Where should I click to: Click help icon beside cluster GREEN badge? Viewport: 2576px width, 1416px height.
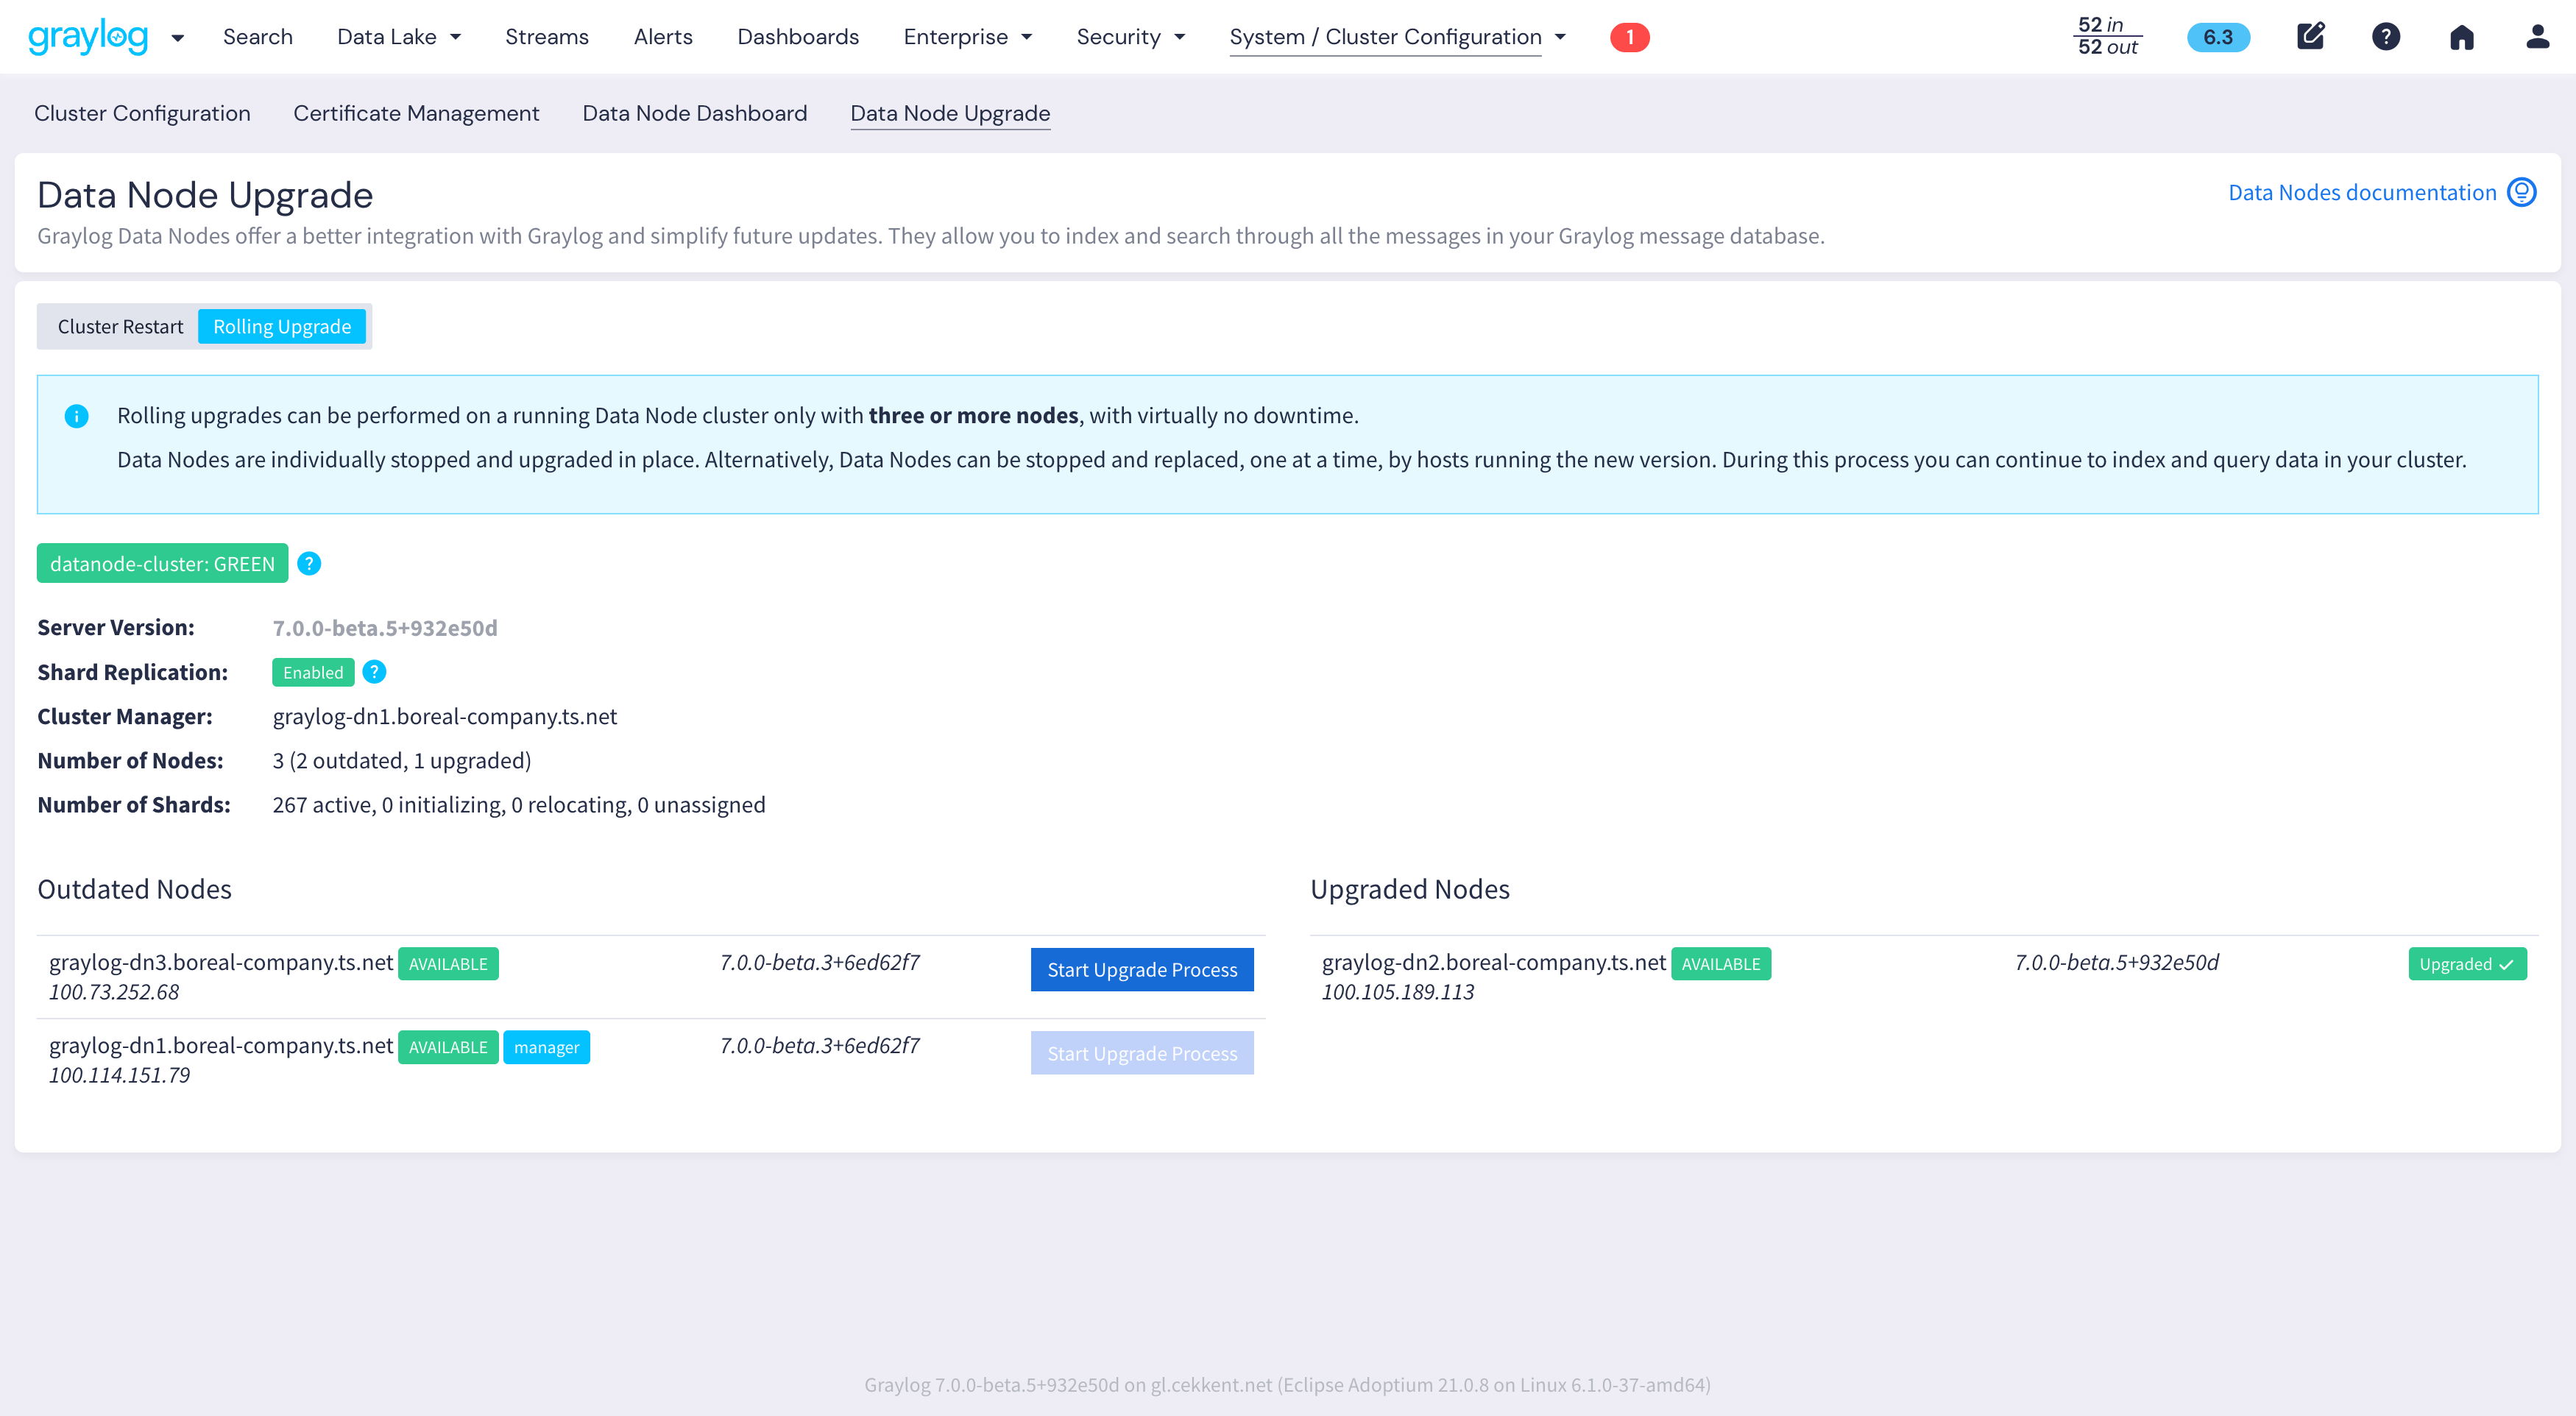pos(309,564)
